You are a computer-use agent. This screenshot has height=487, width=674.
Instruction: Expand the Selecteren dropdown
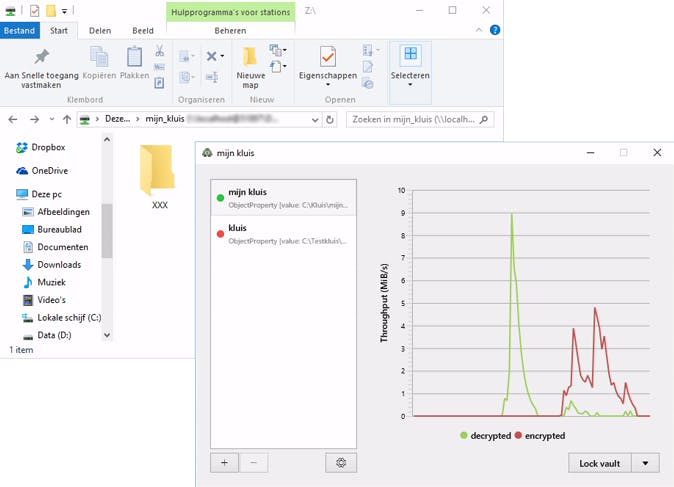coord(410,85)
